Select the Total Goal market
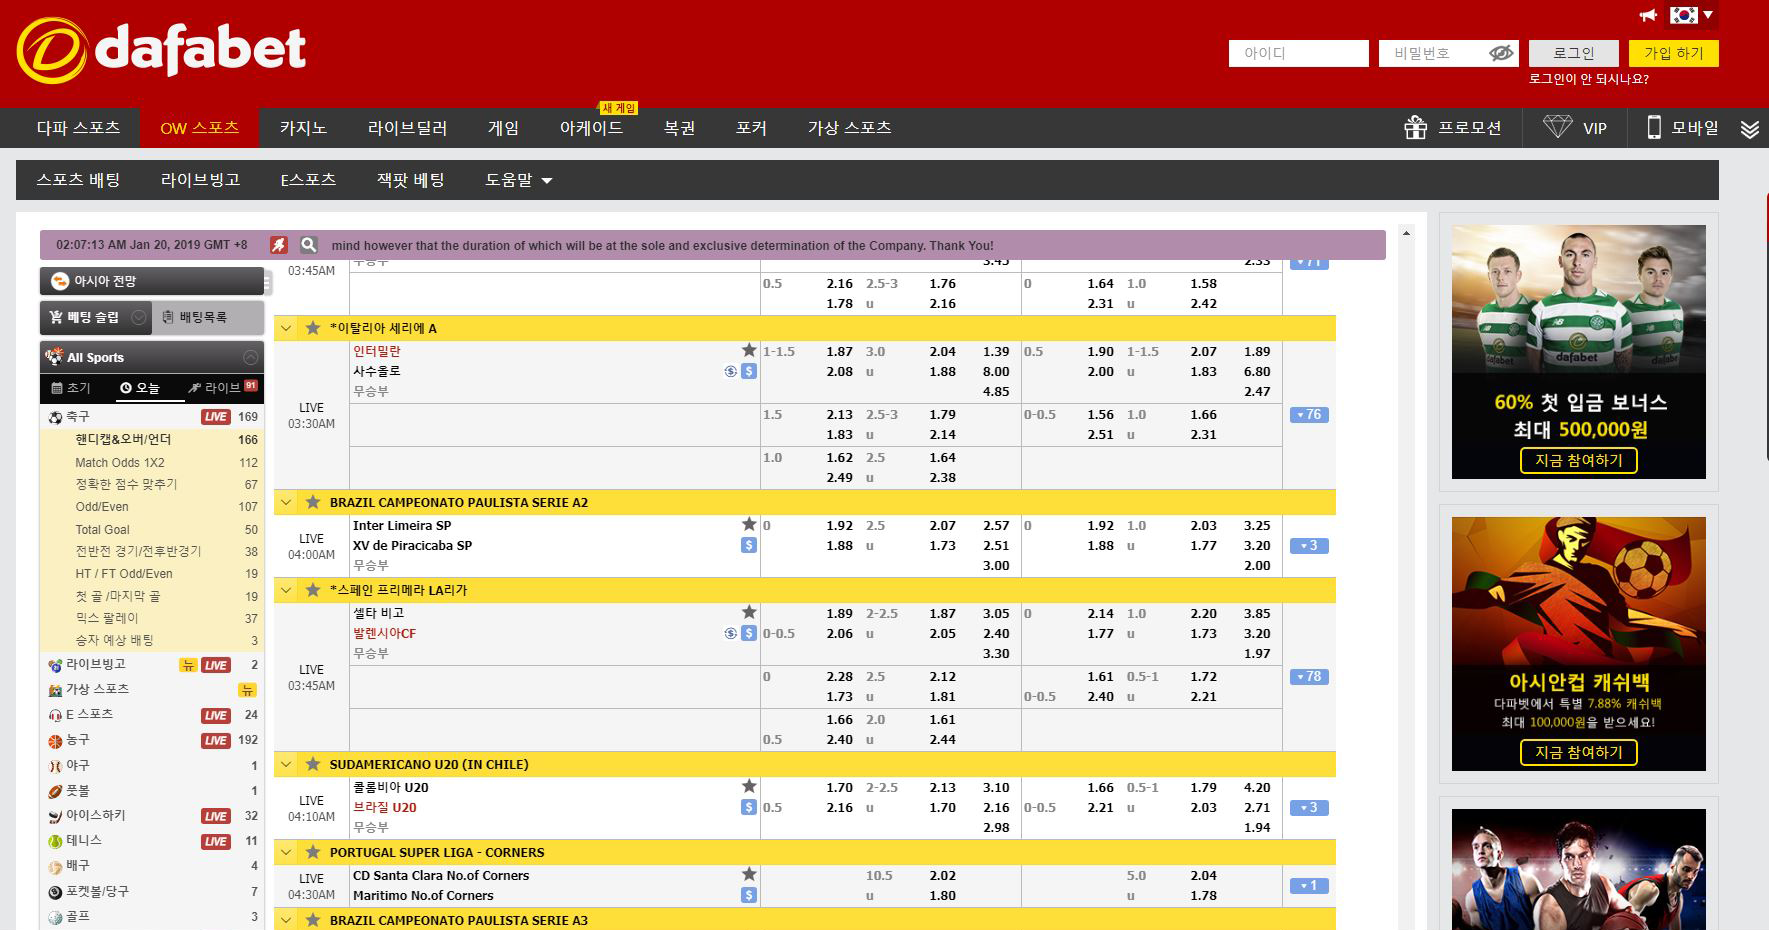This screenshot has width=1769, height=930. click(102, 530)
